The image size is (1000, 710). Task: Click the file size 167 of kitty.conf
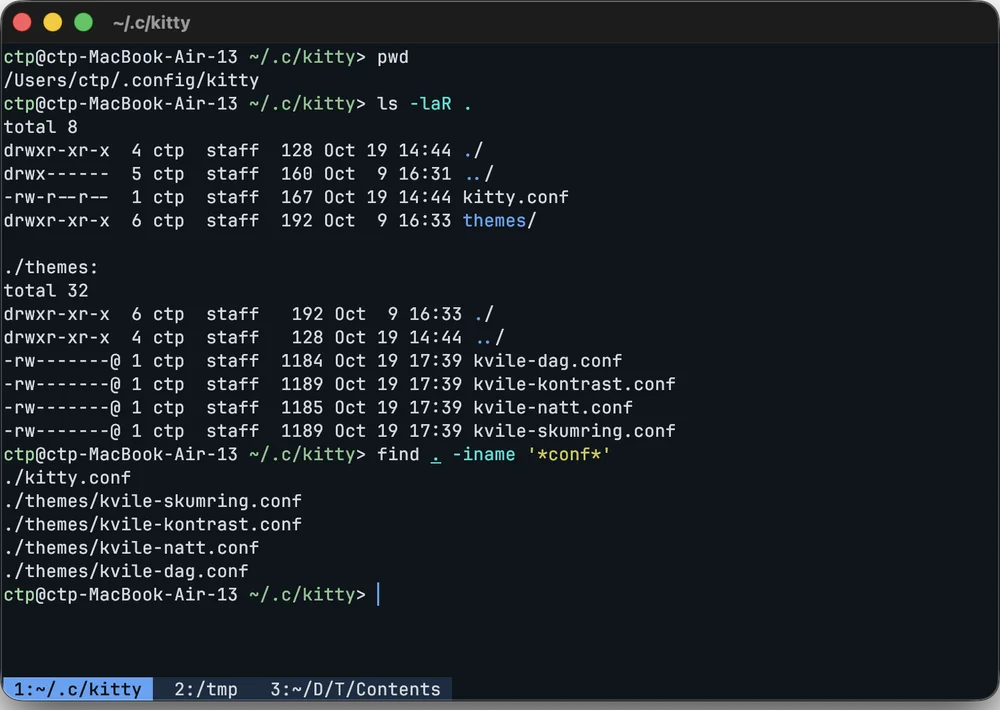[x=297, y=197]
